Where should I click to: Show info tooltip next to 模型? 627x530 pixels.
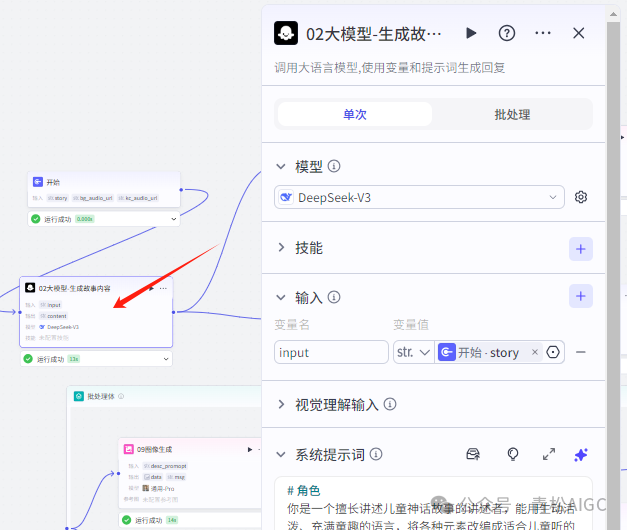(x=334, y=166)
